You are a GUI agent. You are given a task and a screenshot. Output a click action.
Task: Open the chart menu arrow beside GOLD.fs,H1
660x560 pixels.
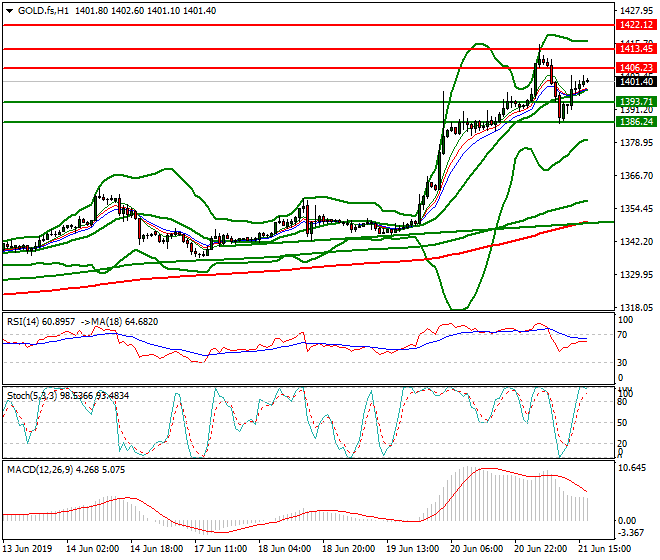[10, 11]
